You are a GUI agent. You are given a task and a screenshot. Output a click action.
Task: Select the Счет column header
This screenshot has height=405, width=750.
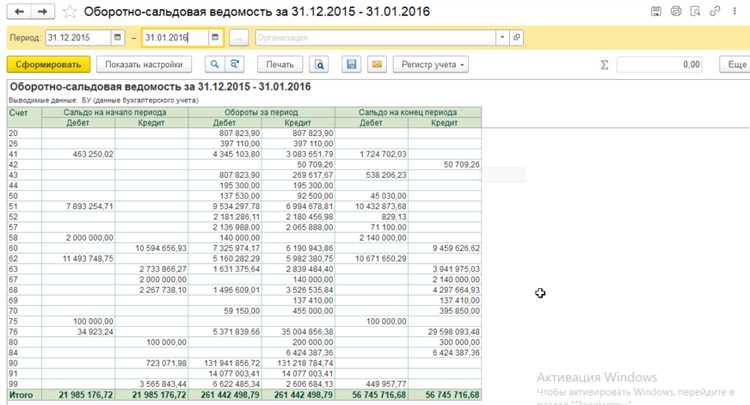[x=24, y=117]
